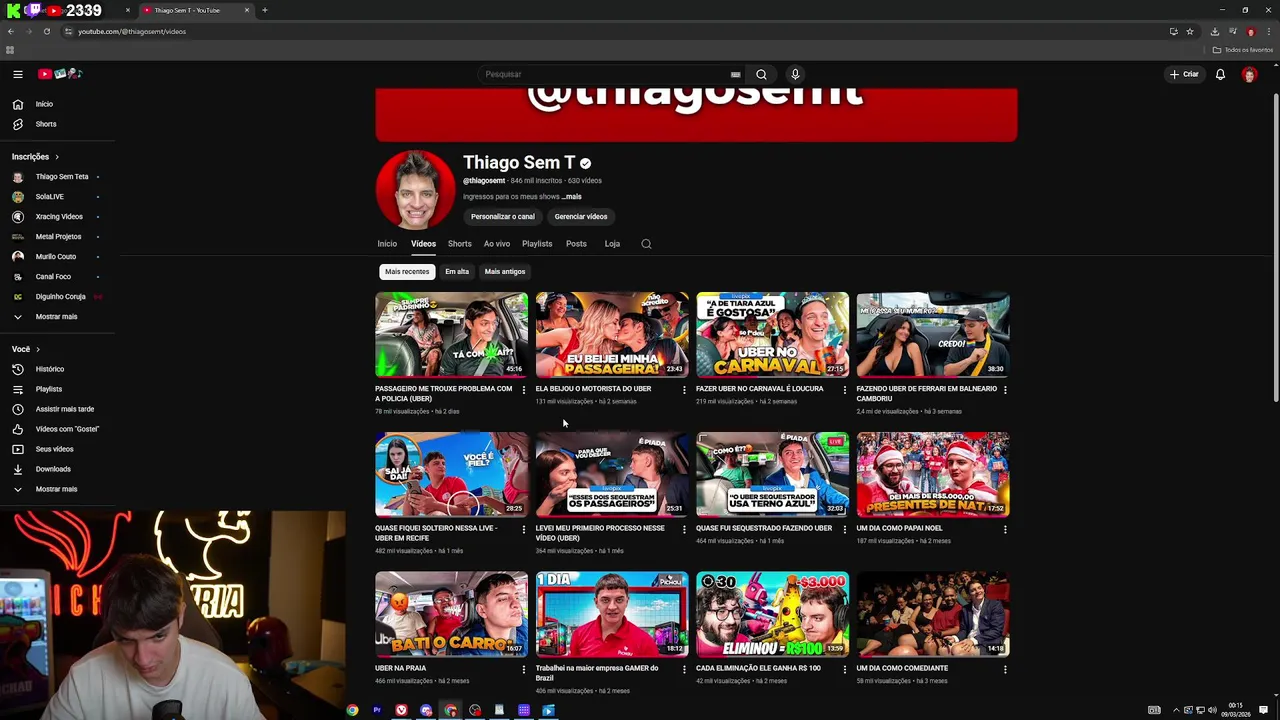The height and width of the screenshot is (720, 1280).
Task: Open menu for FAZER UBER NO CARNAVAL video
Action: pos(844,390)
